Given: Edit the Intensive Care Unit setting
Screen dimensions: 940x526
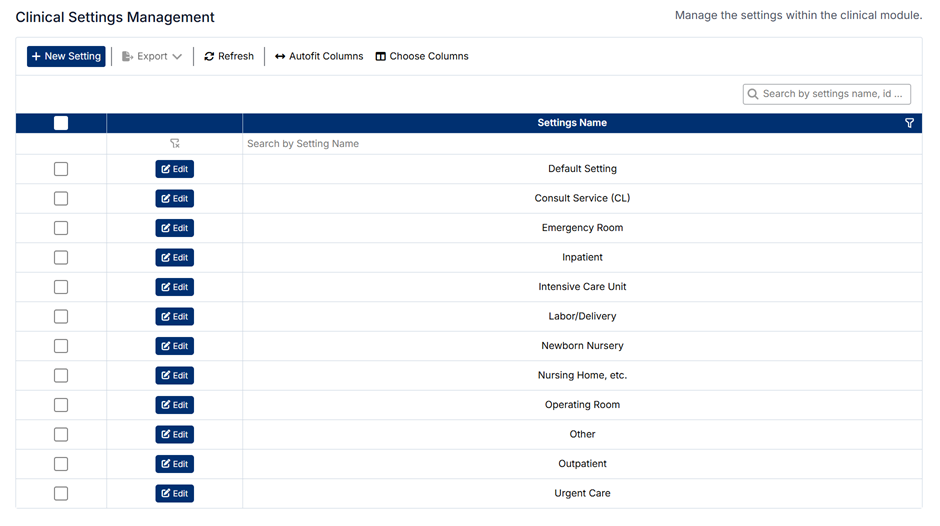Looking at the screenshot, I should coord(174,288).
